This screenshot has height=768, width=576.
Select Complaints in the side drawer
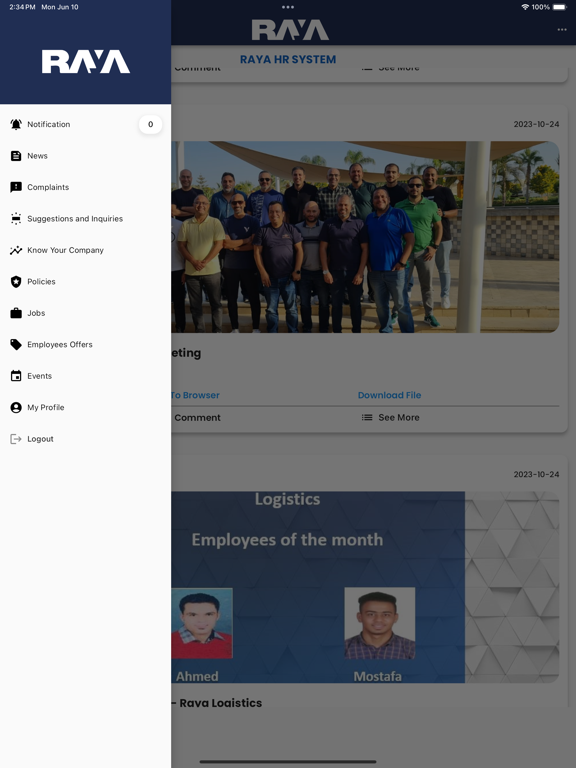tap(85, 187)
